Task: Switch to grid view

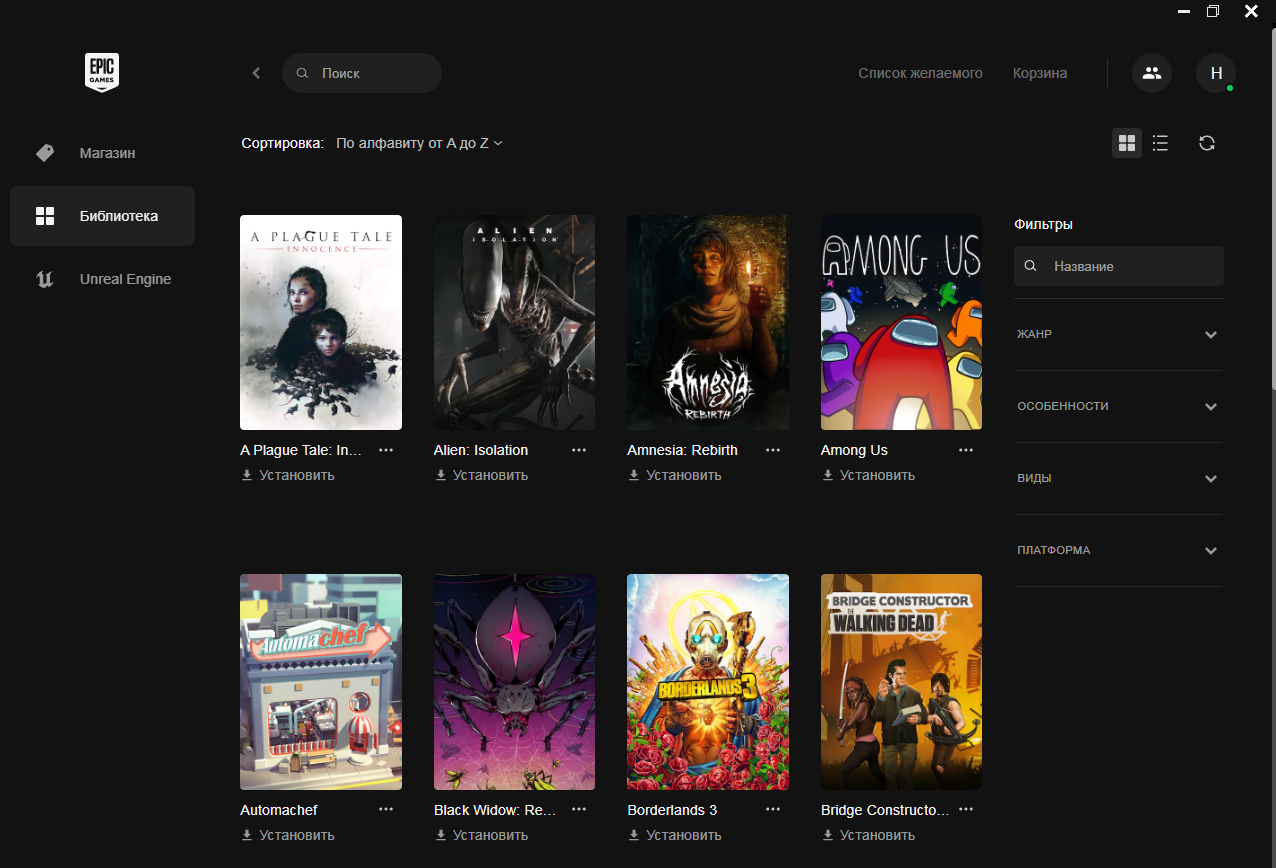Action: point(1127,143)
